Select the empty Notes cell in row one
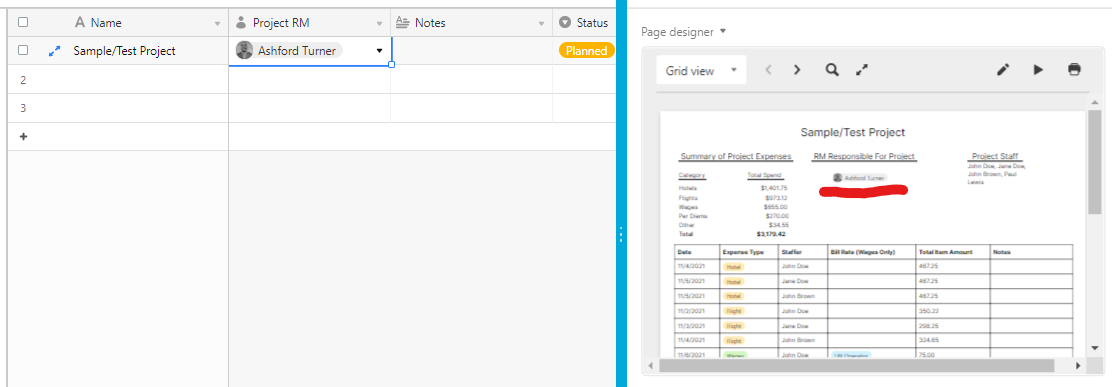This screenshot has height=387, width=1112. [x=472, y=51]
